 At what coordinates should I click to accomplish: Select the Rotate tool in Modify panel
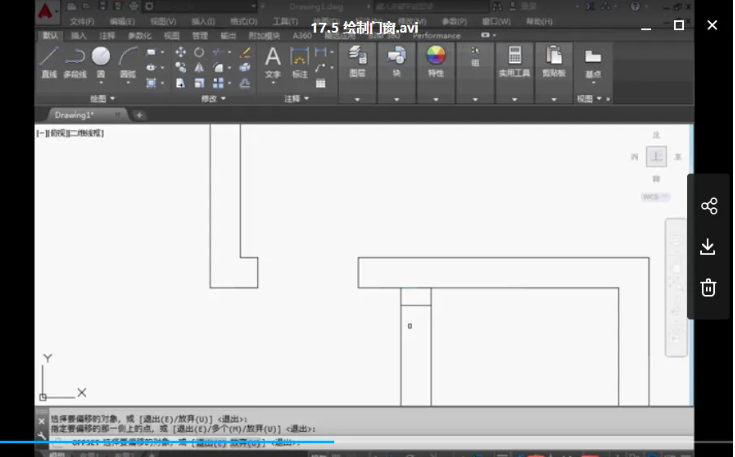[199, 52]
